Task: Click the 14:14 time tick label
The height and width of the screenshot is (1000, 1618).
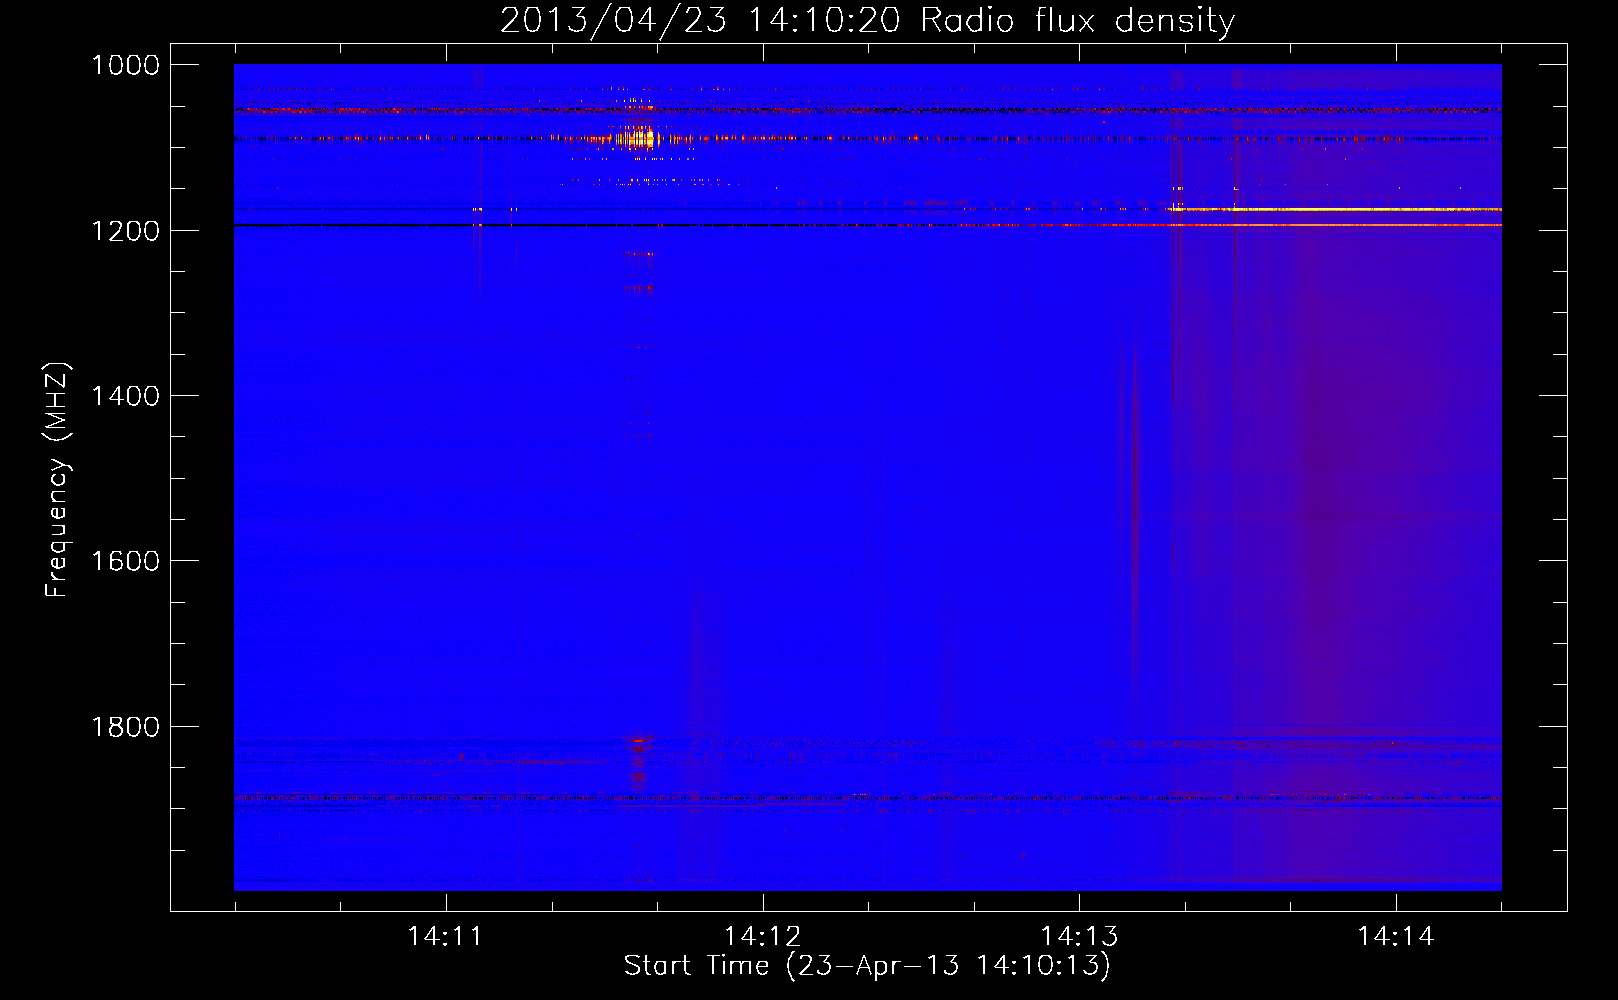Action: click(x=1396, y=937)
